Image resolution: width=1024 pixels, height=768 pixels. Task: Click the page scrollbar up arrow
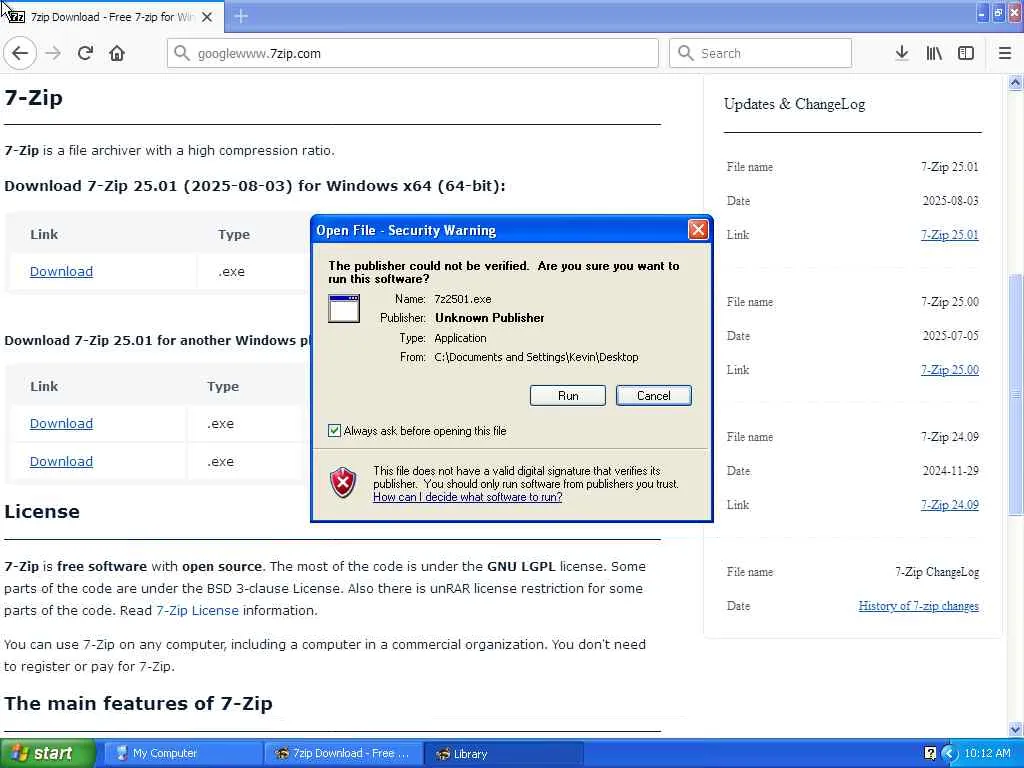pos(1016,82)
